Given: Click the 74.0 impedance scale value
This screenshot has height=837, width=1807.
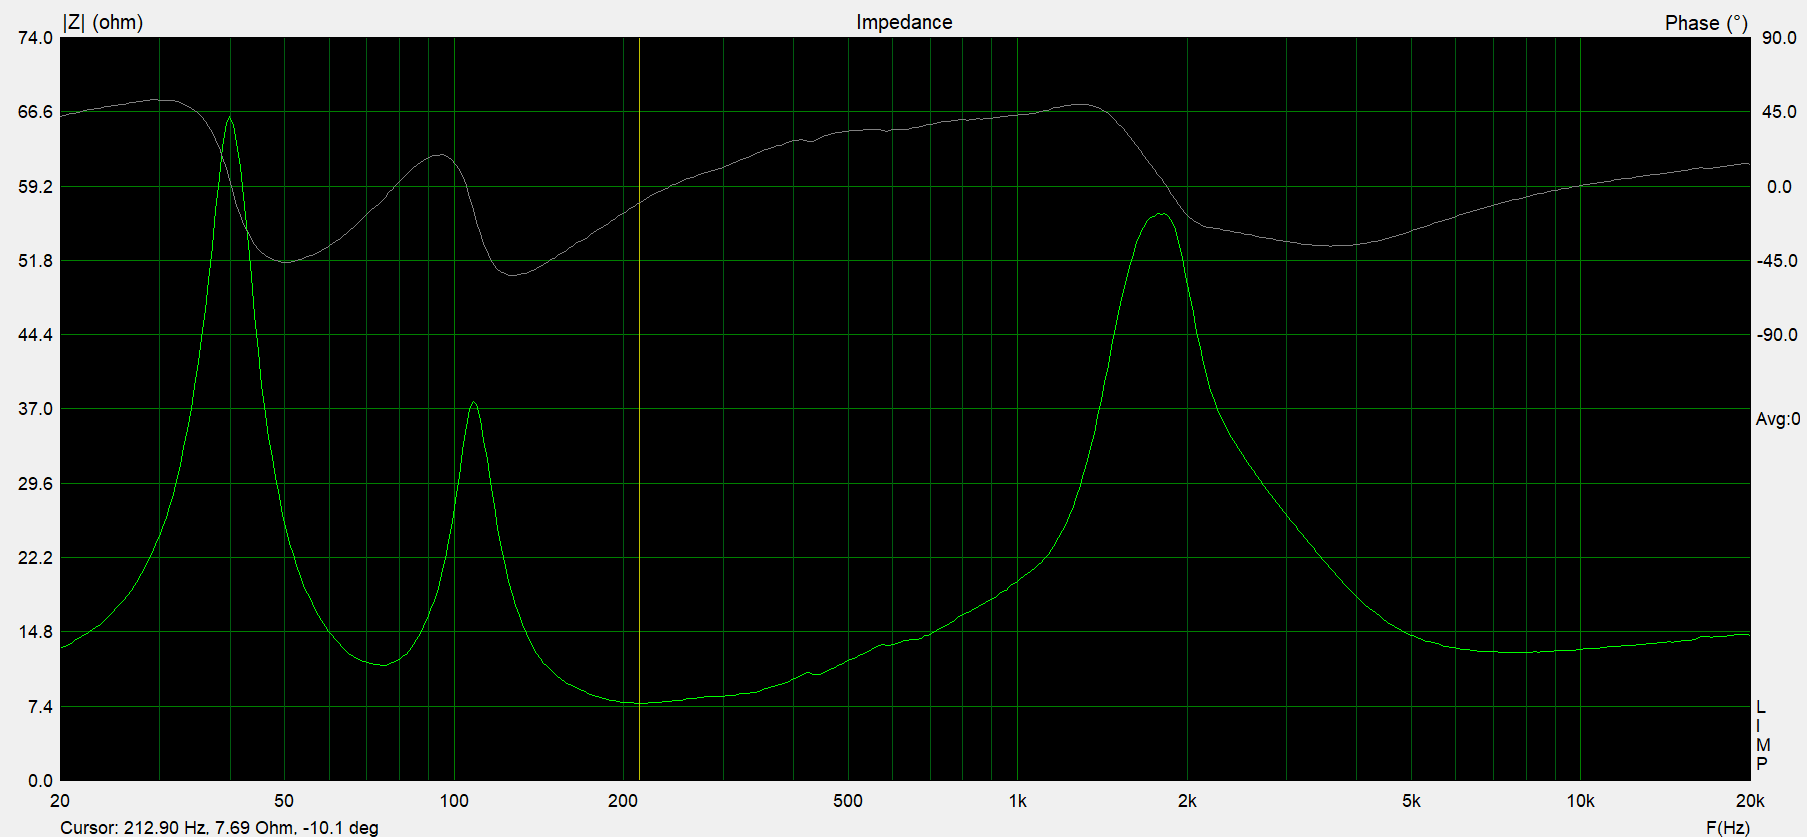Looking at the screenshot, I should point(35,38).
